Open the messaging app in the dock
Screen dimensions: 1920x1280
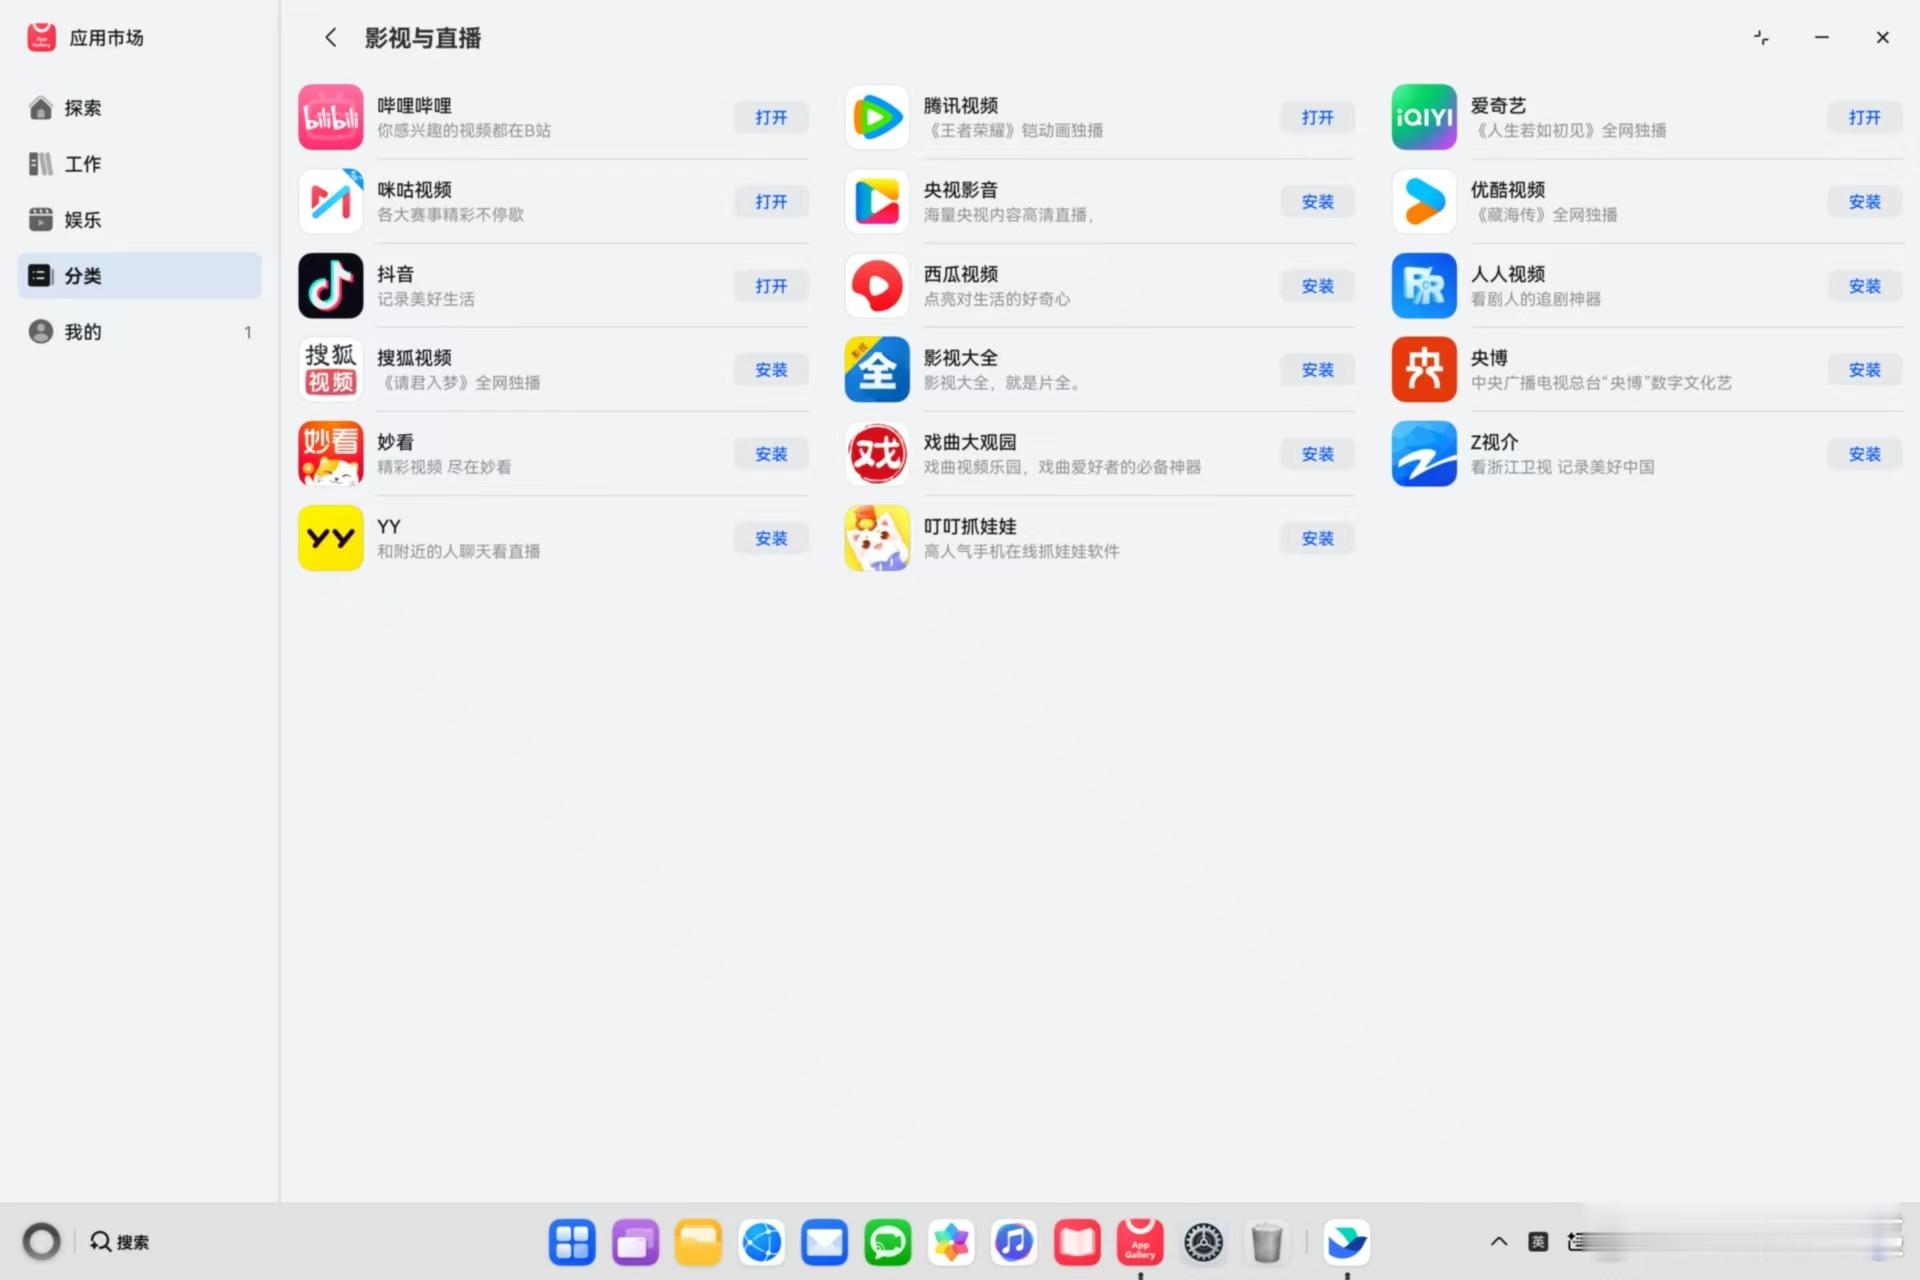coord(887,1242)
